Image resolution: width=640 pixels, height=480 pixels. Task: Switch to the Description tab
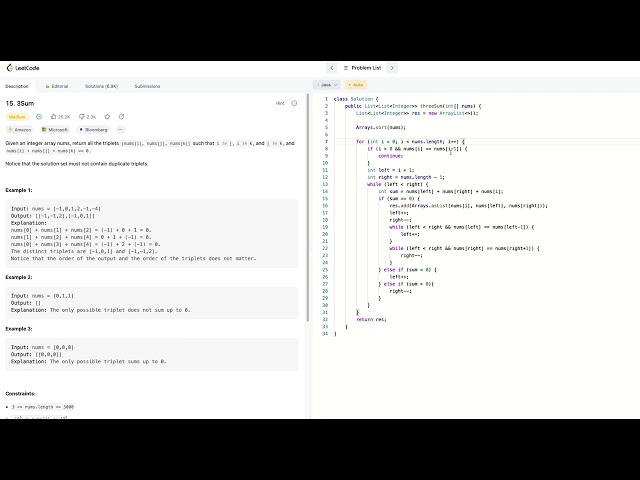(17, 86)
